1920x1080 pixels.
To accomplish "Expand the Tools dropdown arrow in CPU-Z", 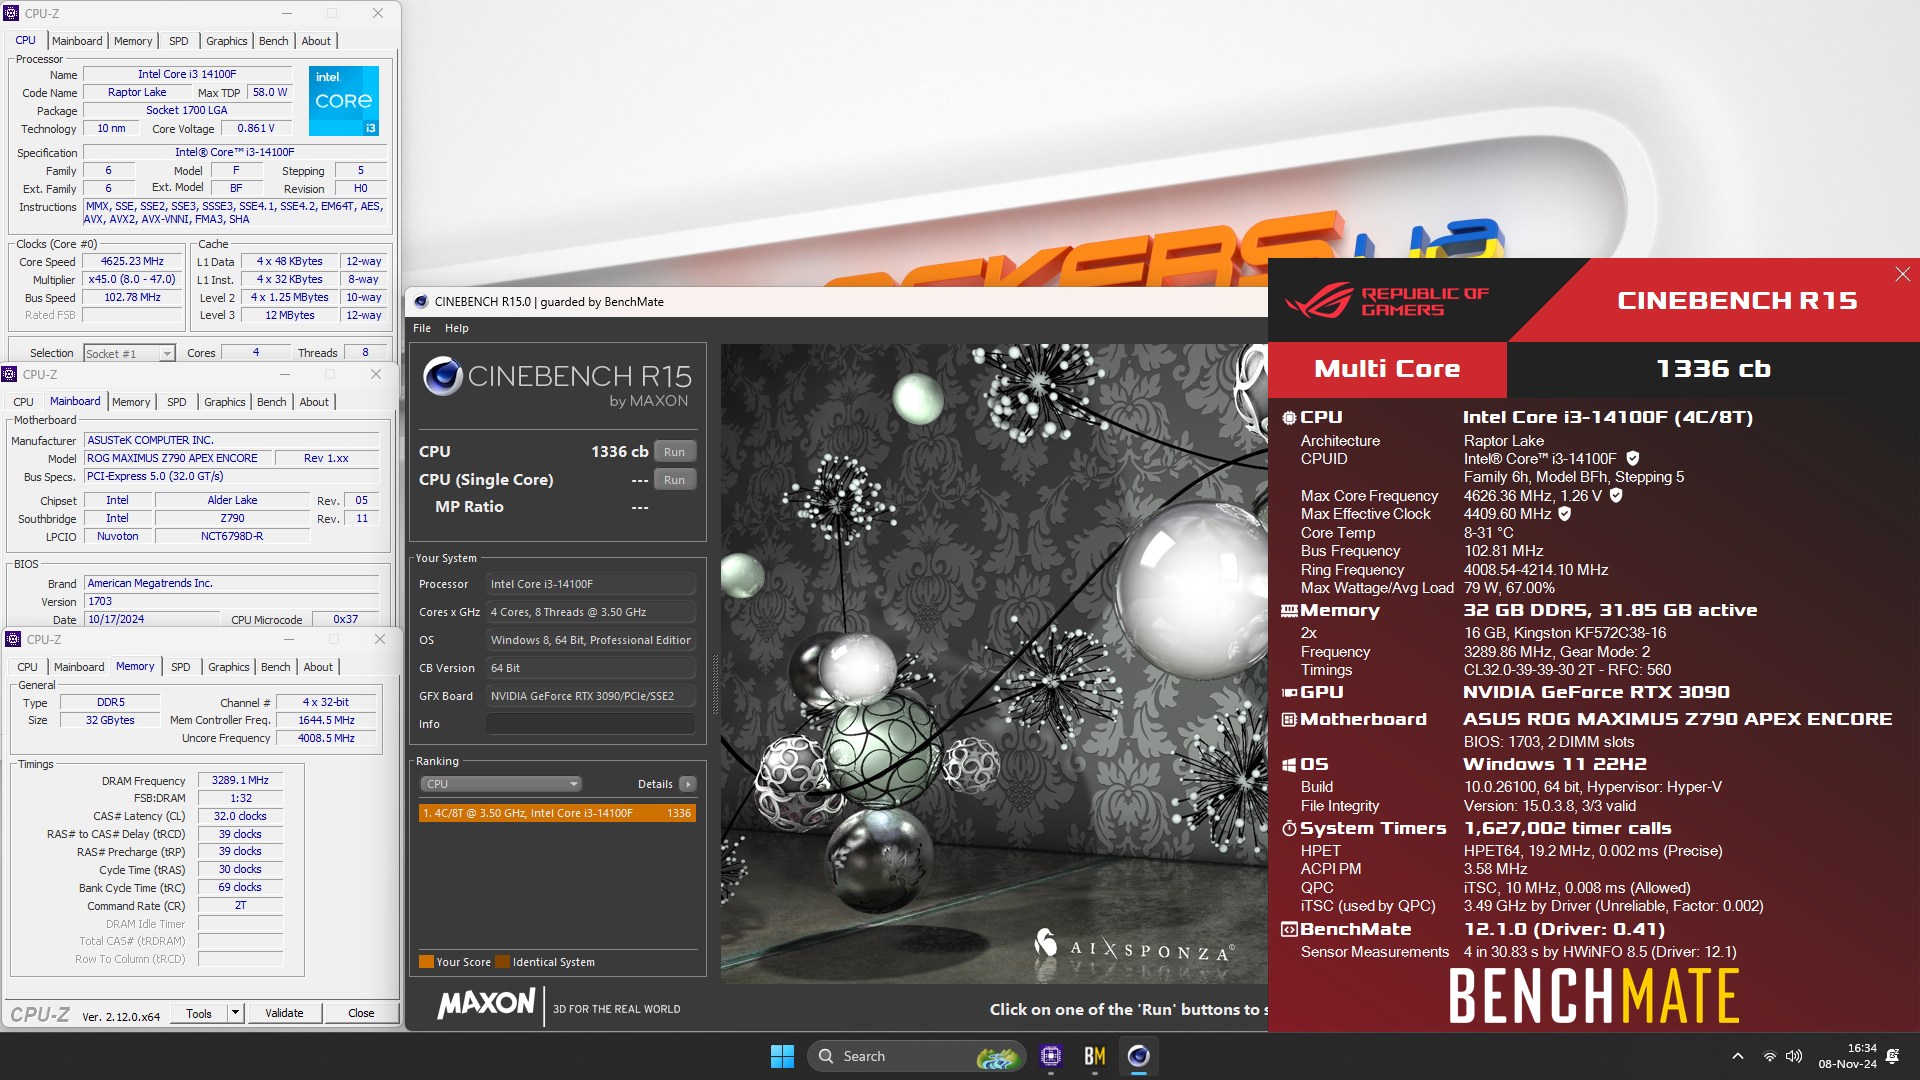I will pyautogui.click(x=236, y=1013).
